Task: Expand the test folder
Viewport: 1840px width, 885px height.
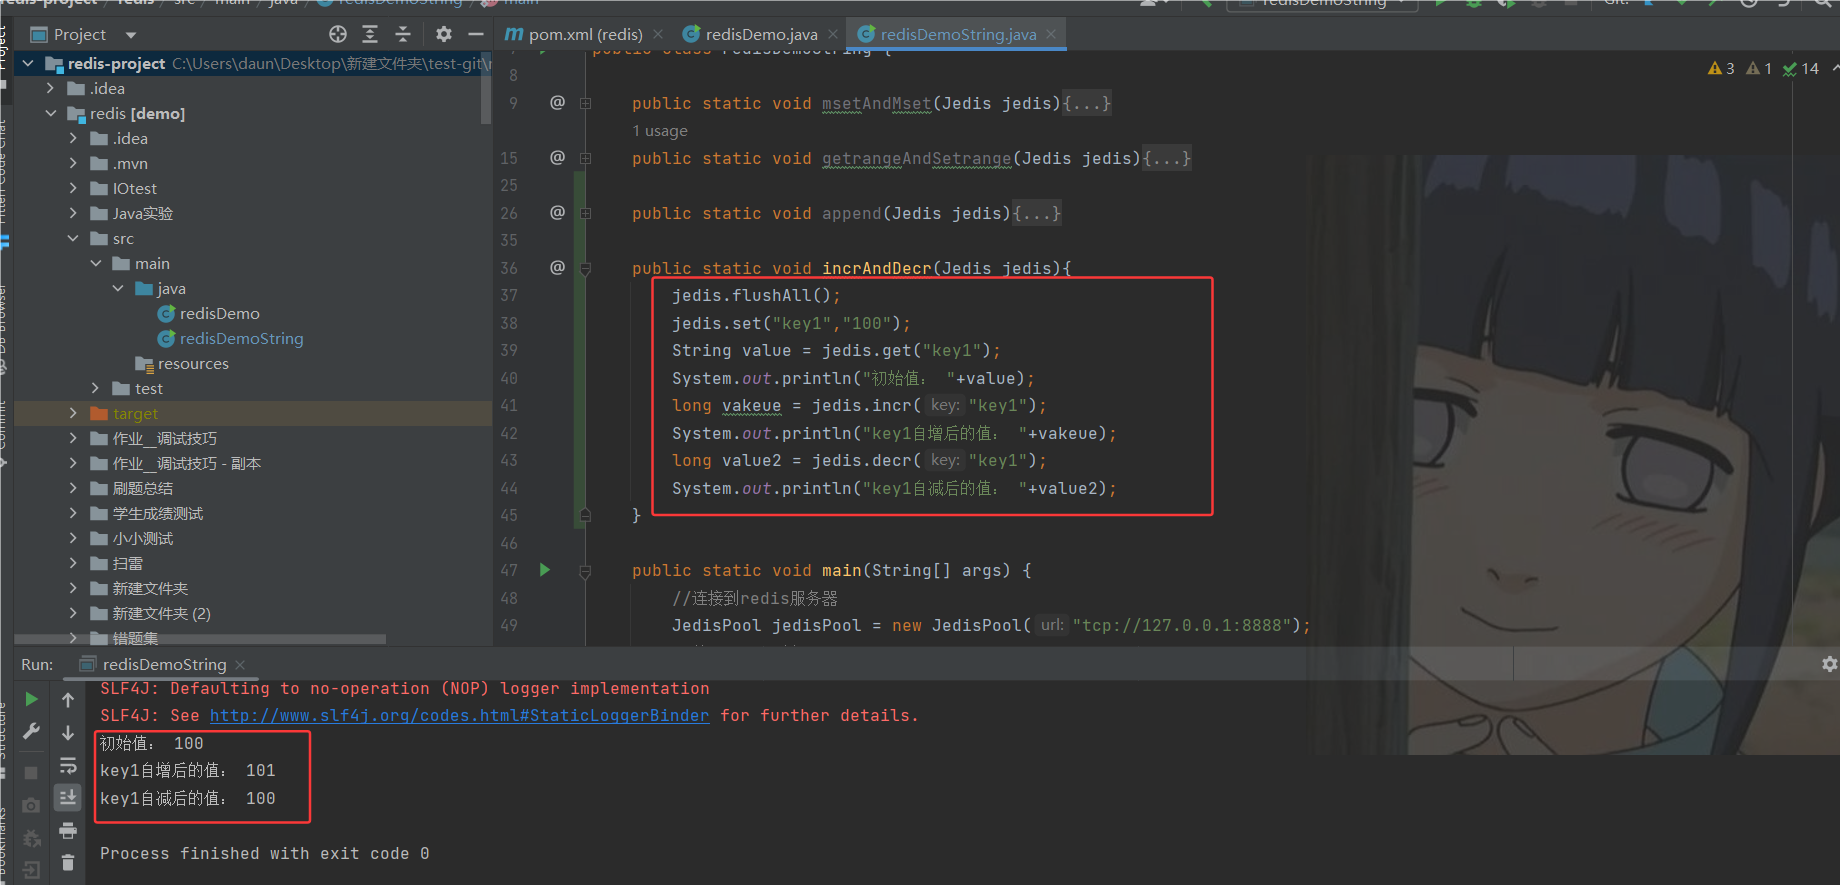Action: click(x=96, y=388)
